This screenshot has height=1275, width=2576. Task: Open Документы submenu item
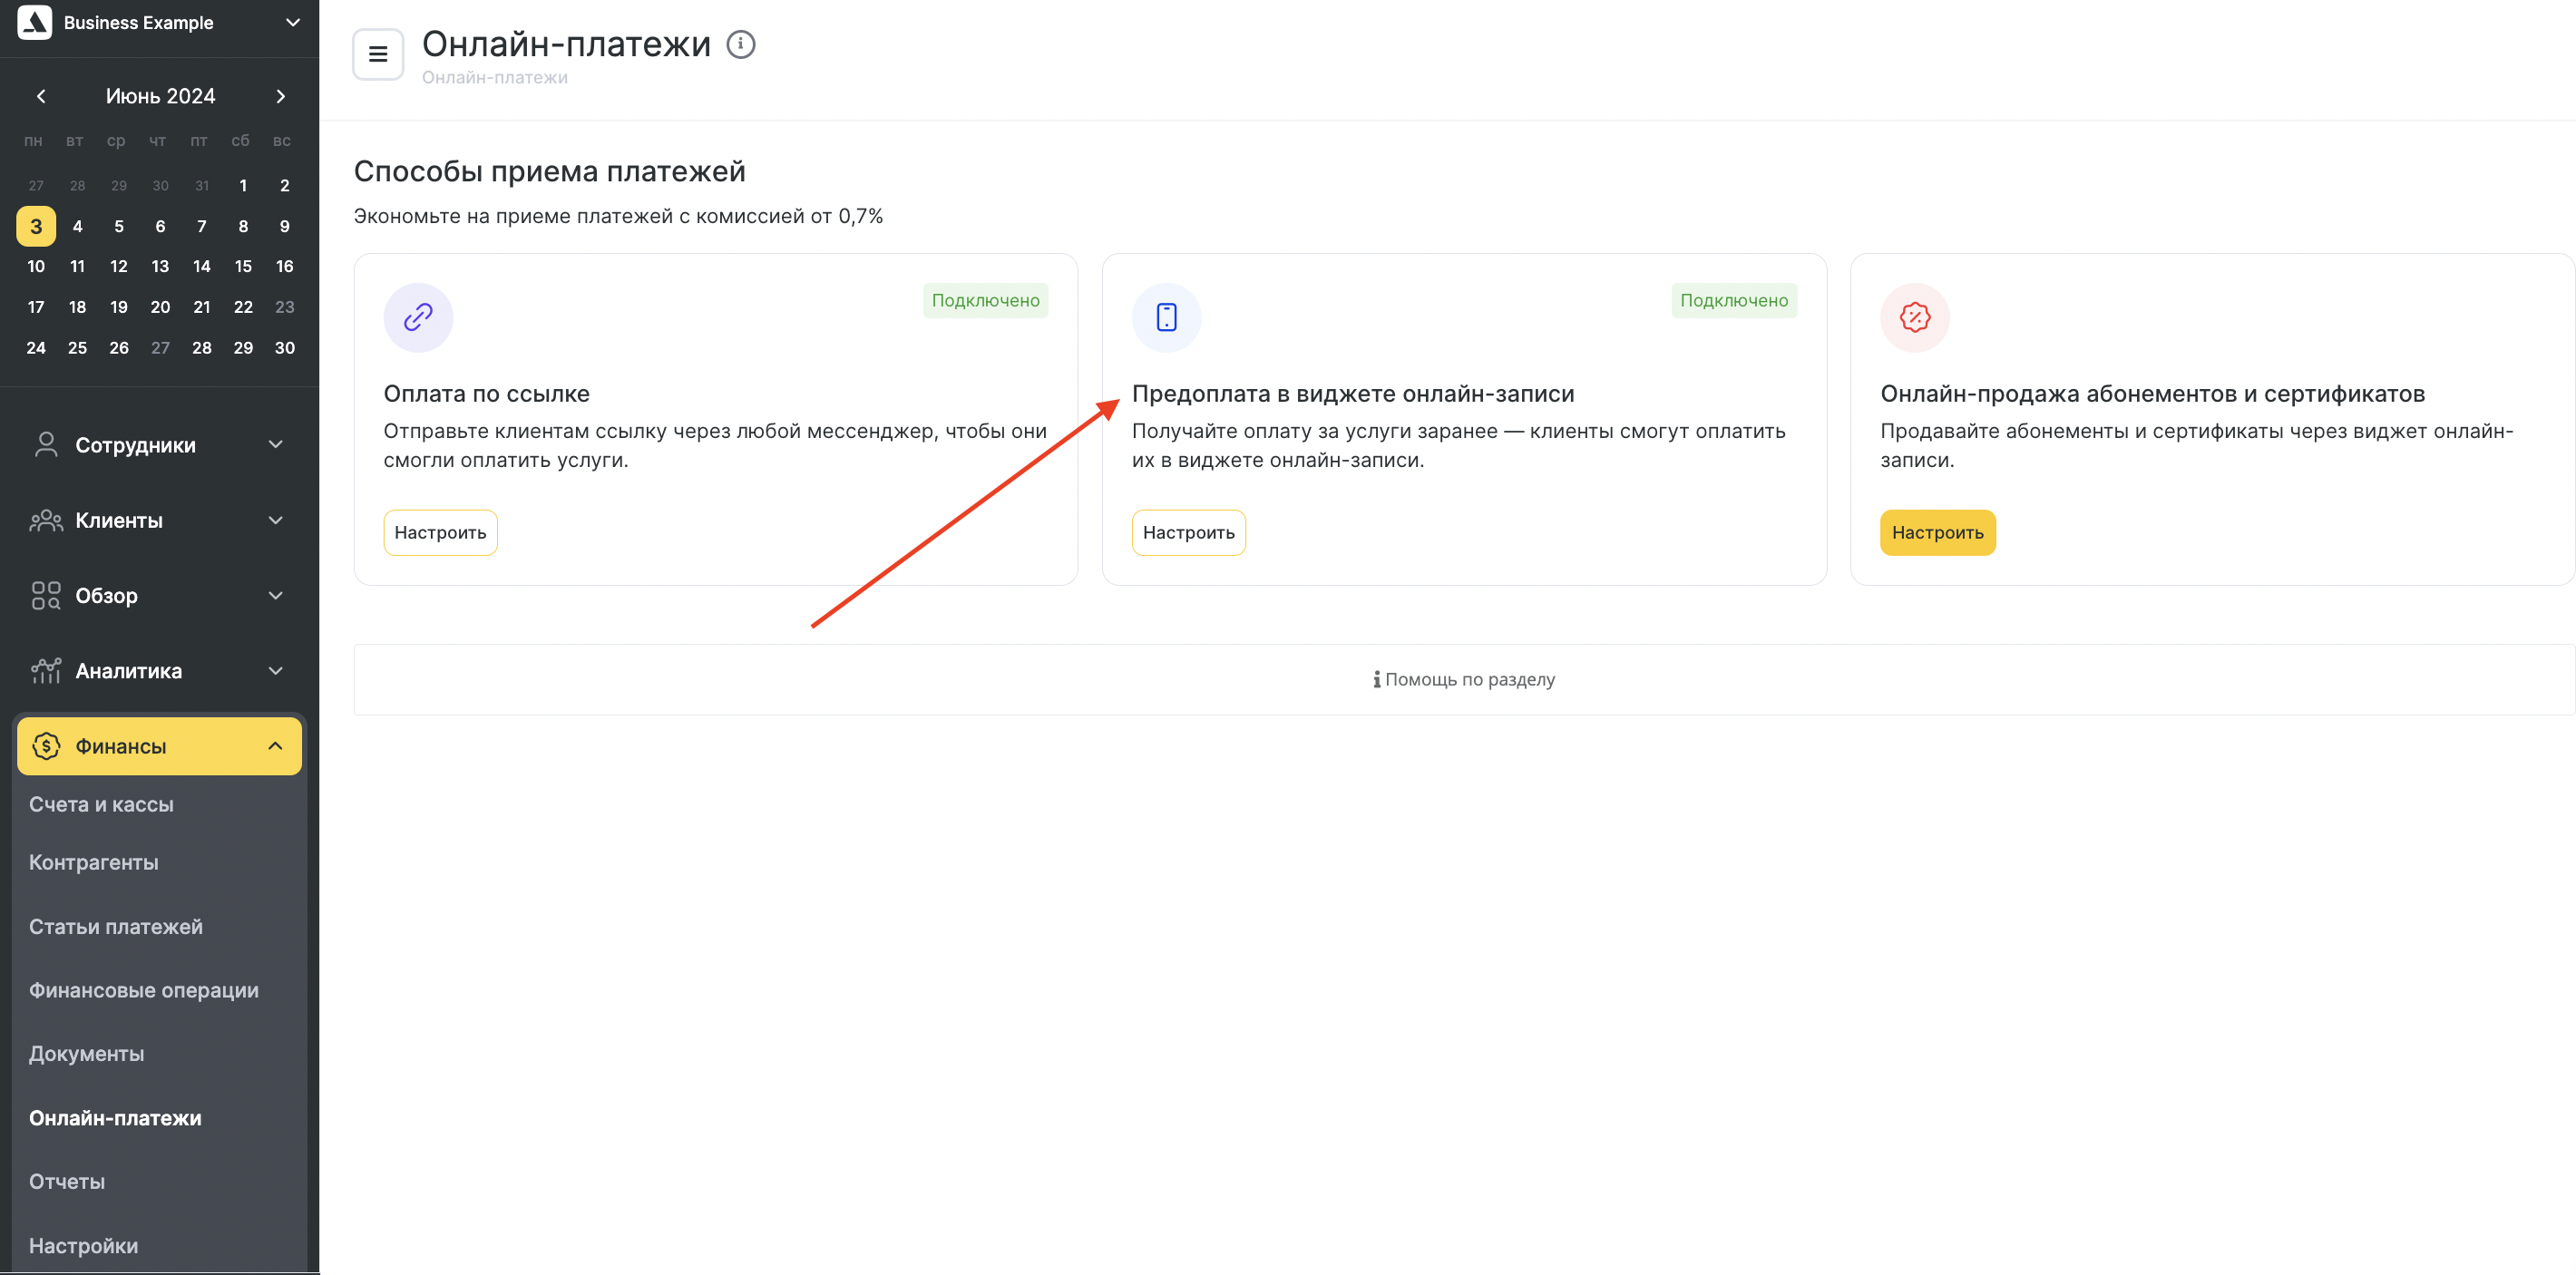coord(87,1053)
